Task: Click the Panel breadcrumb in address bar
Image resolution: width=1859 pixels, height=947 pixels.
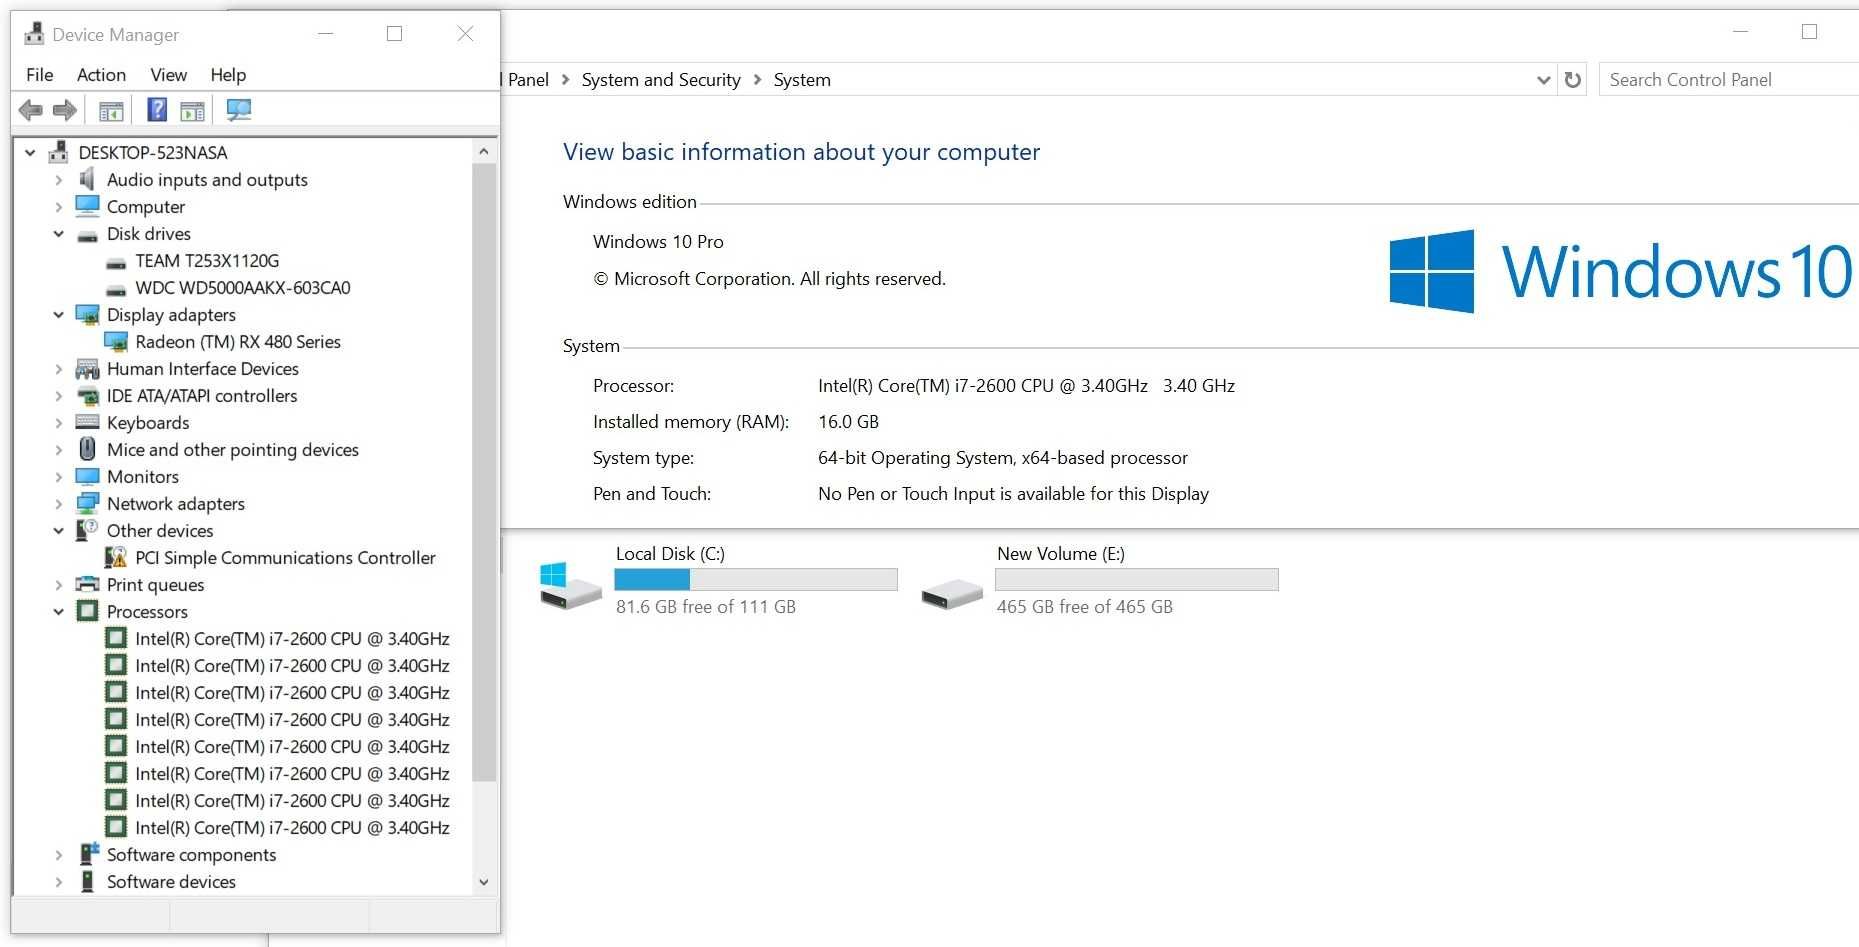Action: (528, 80)
